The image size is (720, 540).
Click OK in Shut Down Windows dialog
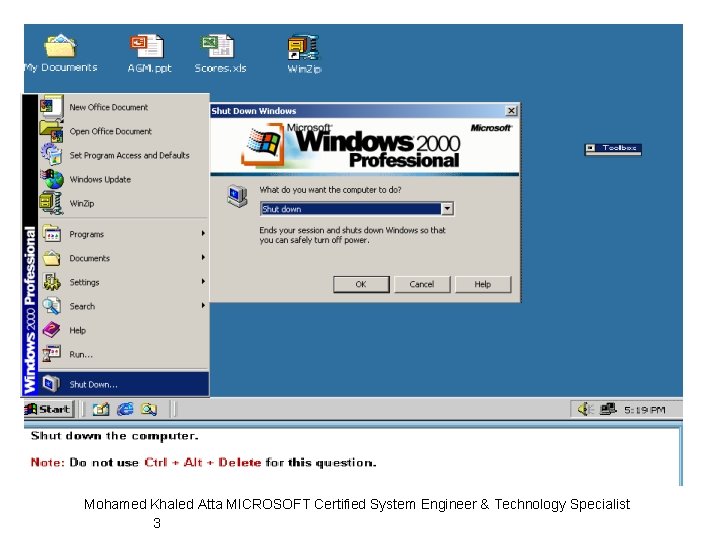[361, 284]
